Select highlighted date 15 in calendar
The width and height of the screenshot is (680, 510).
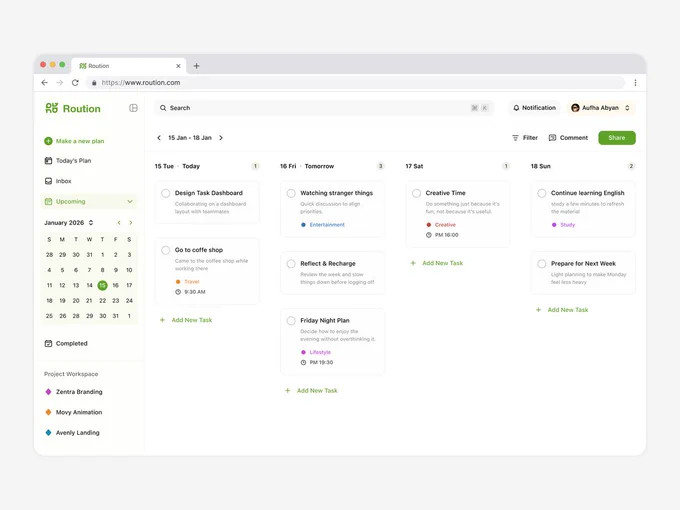[102, 285]
